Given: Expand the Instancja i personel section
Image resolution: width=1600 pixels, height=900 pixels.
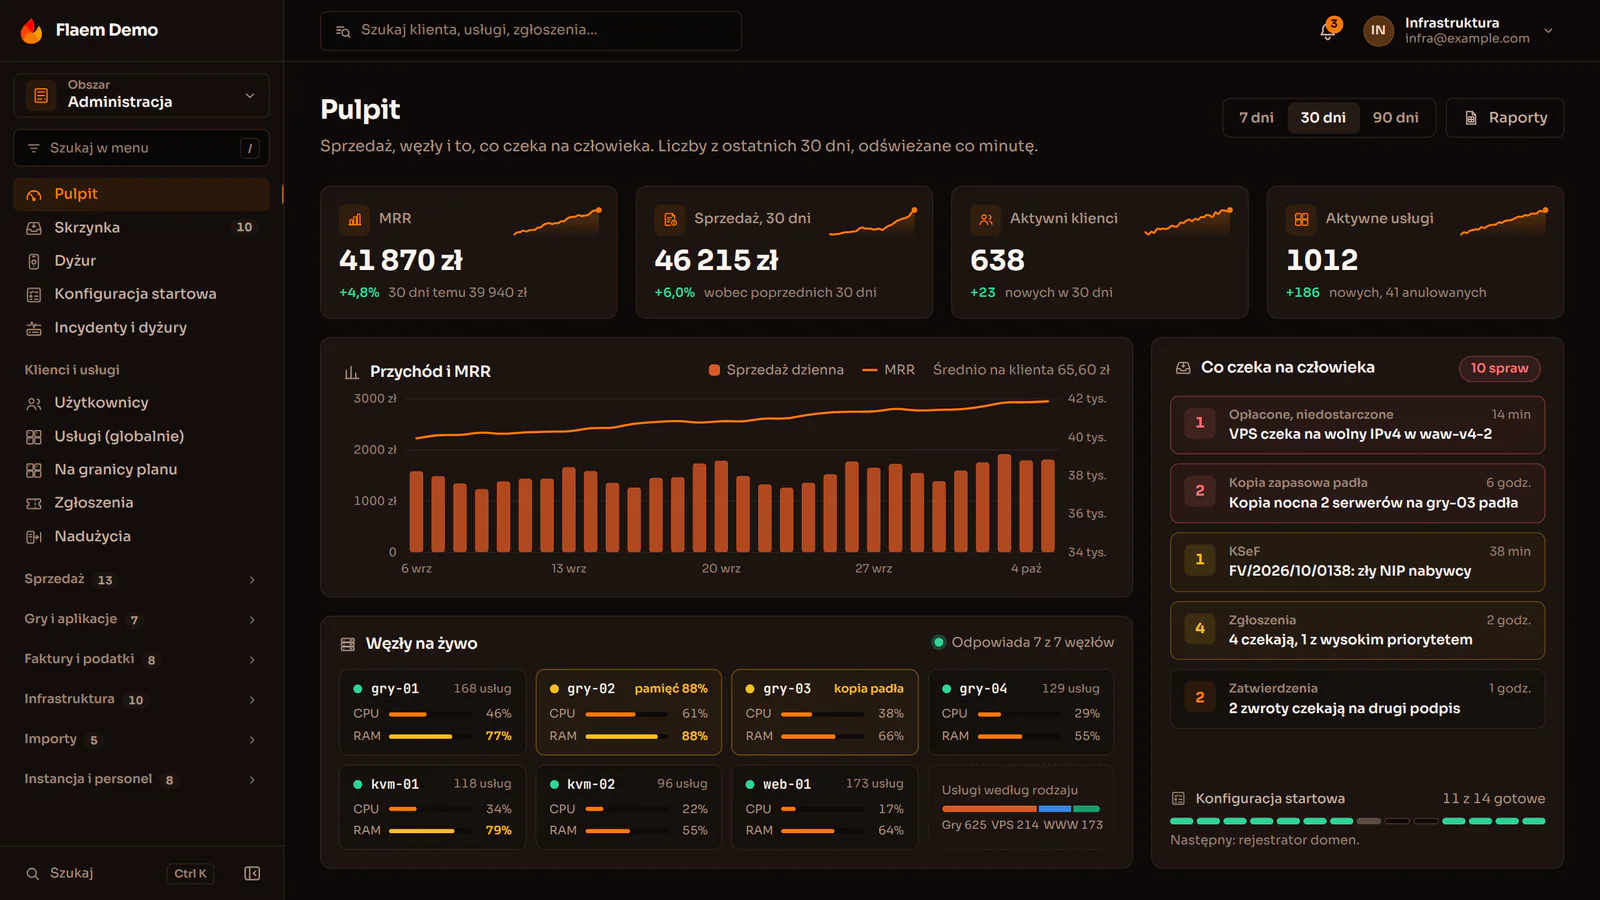Looking at the screenshot, I should pyautogui.click(x=141, y=780).
